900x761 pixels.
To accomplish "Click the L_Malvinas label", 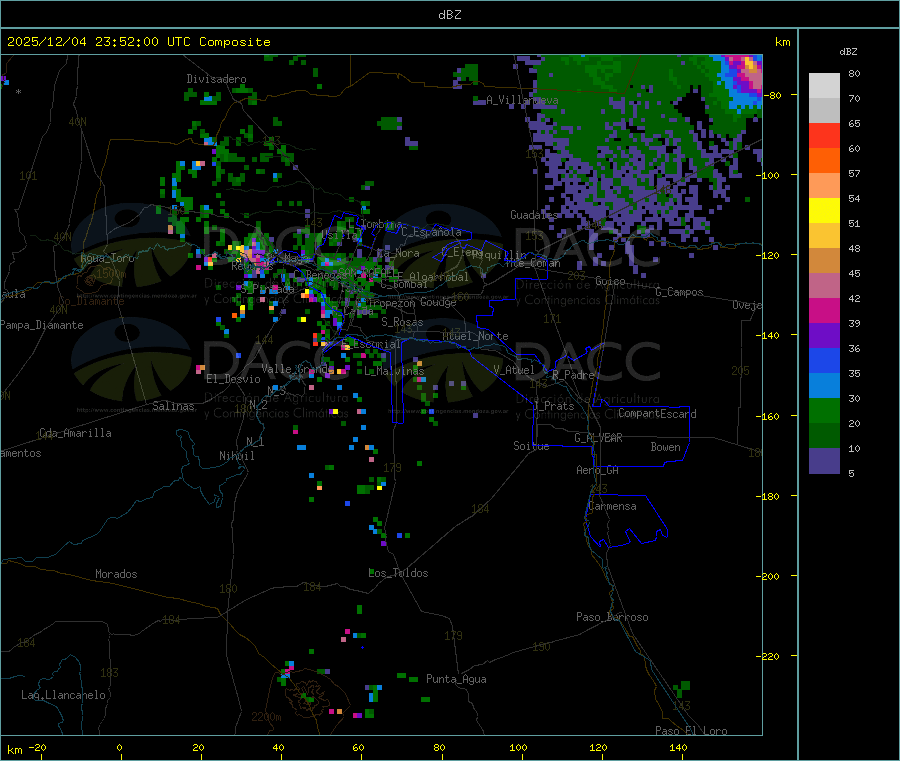I will click(394, 371).
